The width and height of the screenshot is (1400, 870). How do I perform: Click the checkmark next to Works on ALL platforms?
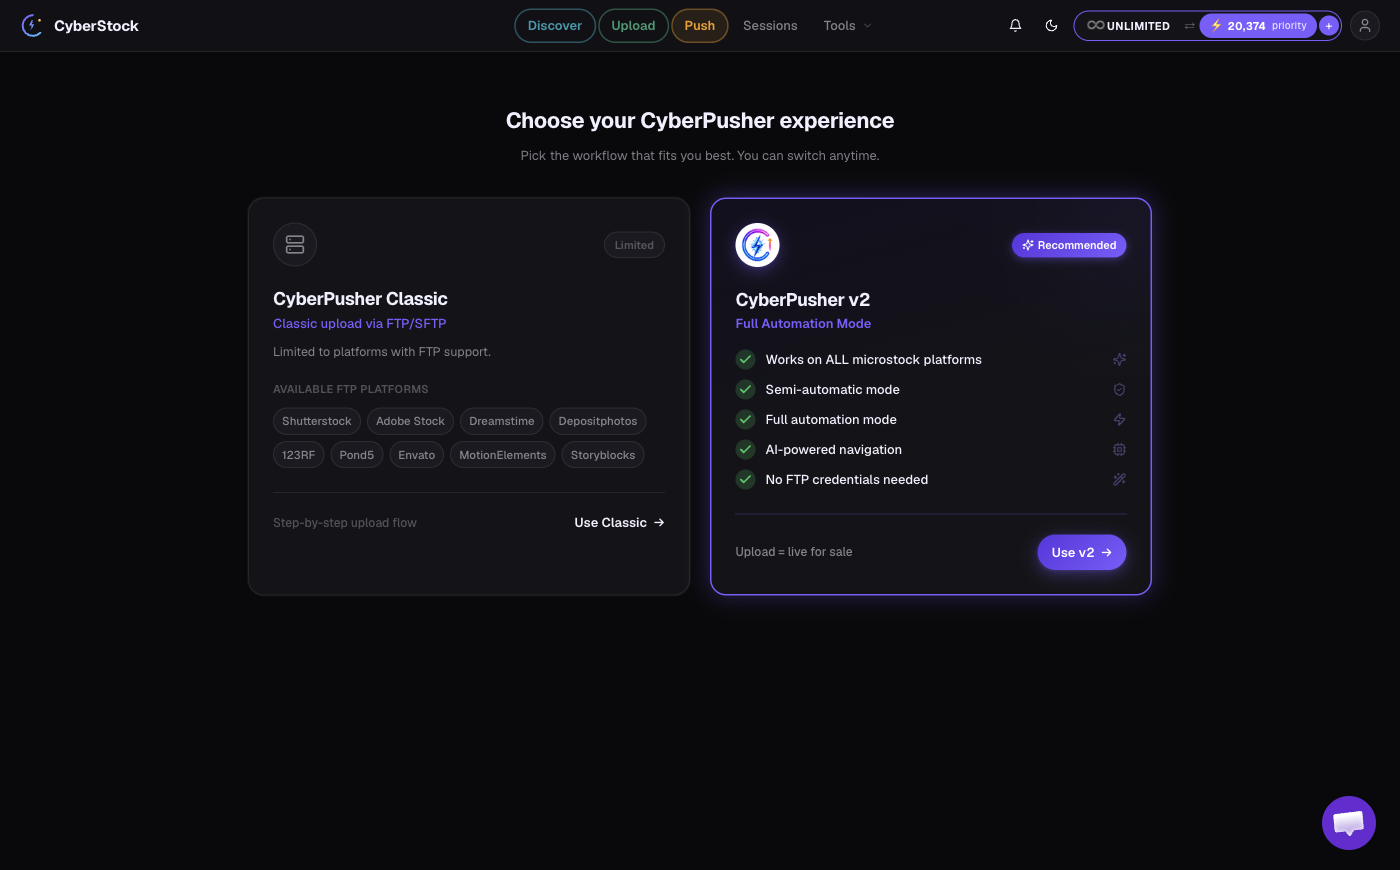pos(745,359)
